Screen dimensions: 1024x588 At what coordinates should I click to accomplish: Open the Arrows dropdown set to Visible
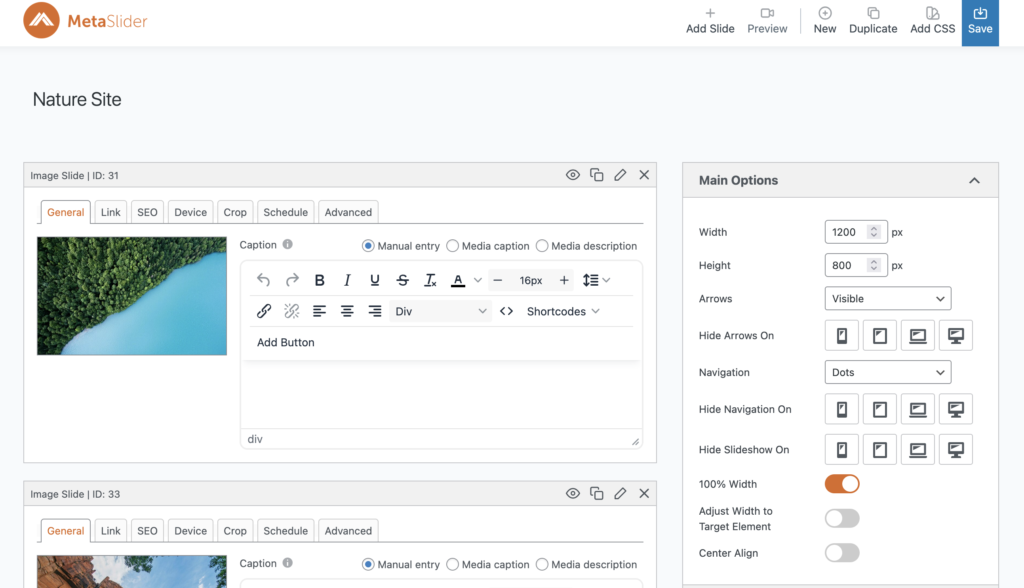point(887,299)
